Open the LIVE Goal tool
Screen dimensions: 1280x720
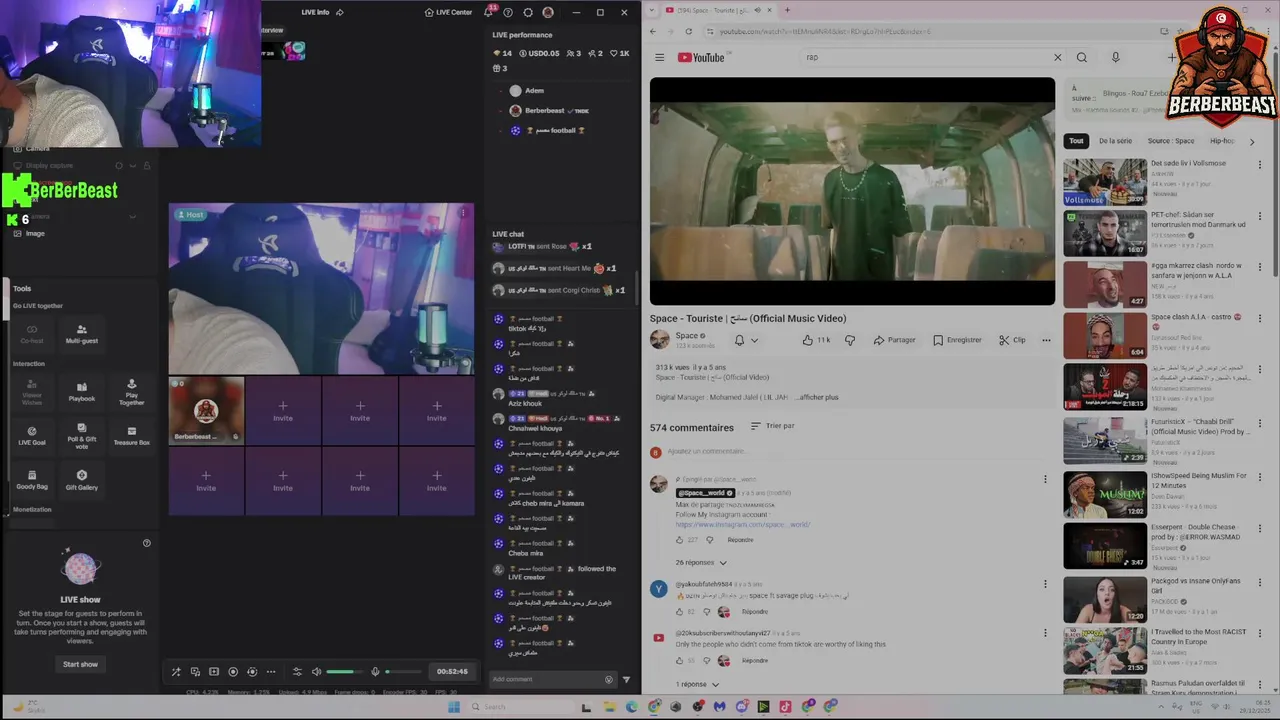32,436
